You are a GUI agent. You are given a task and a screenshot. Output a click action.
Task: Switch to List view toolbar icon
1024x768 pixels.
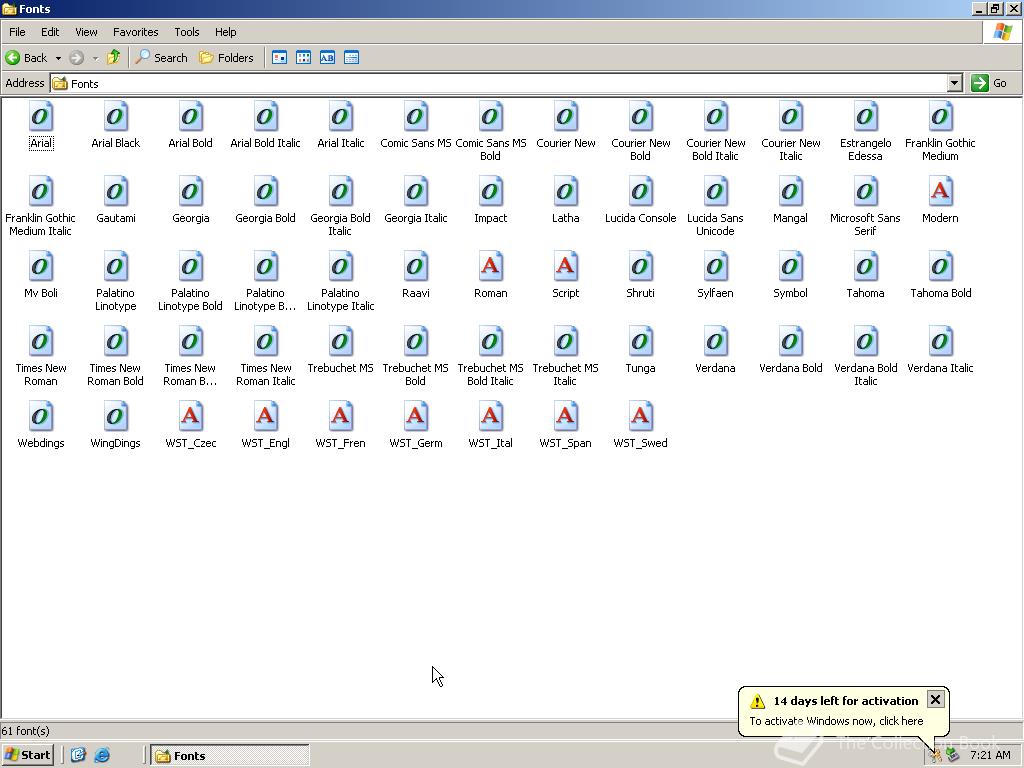click(x=303, y=57)
